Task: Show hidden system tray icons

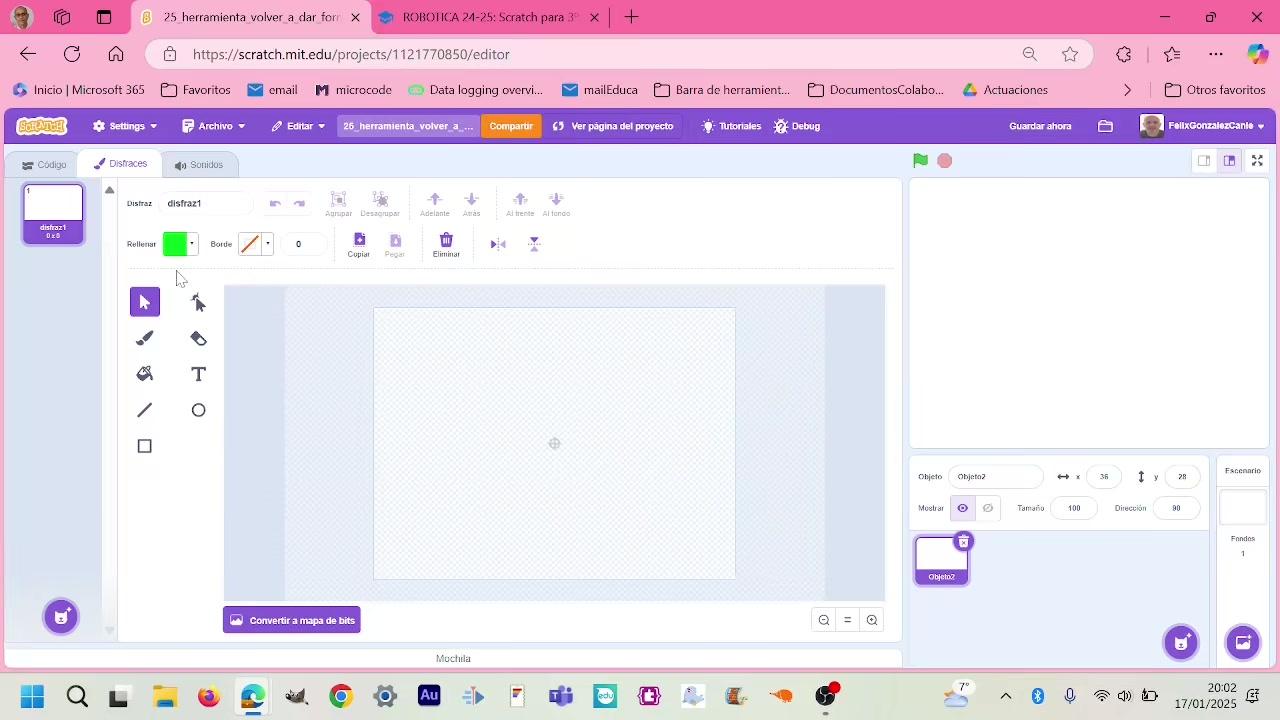Action: click(x=1006, y=696)
